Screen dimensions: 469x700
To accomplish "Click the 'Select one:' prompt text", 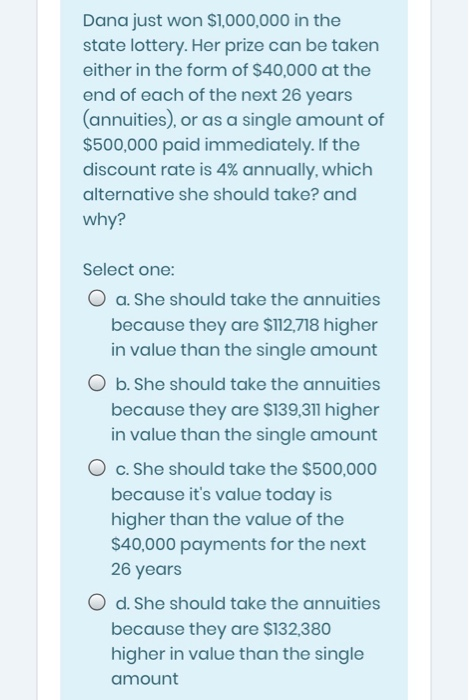I will tap(129, 270).
